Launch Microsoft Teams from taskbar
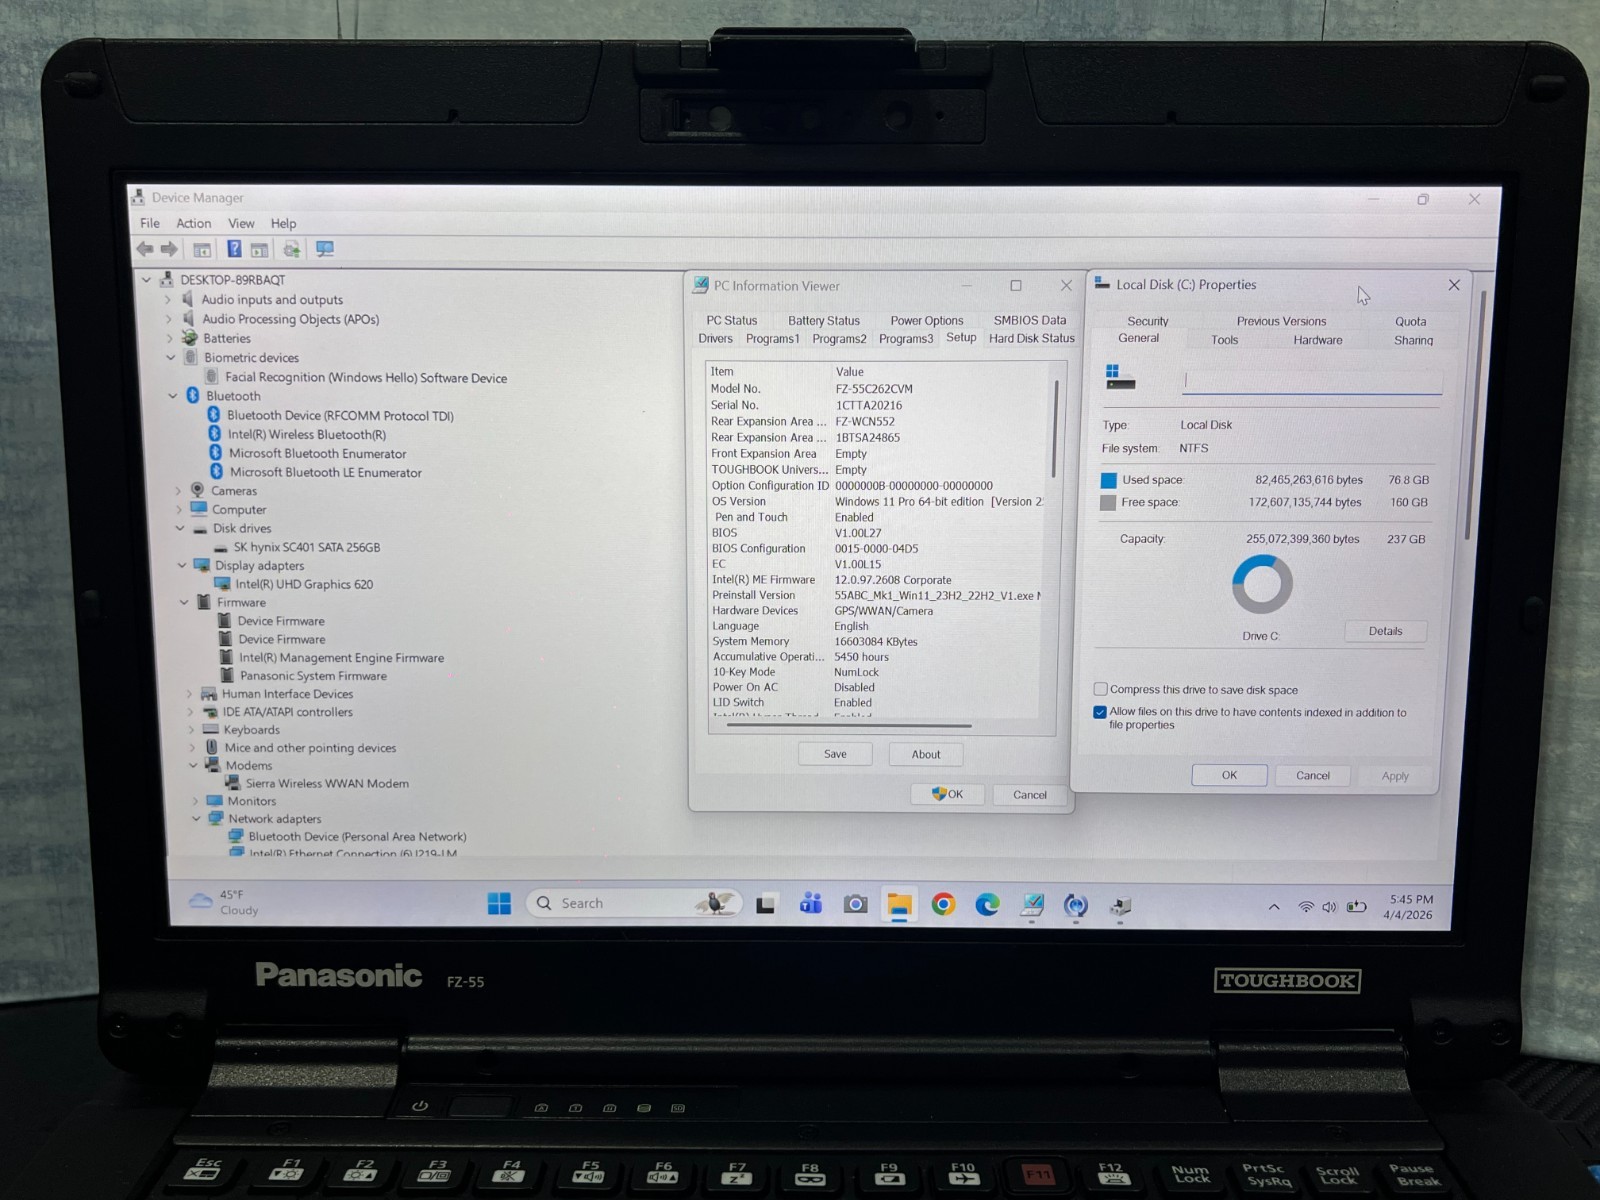This screenshot has height=1200, width=1600. (x=810, y=904)
